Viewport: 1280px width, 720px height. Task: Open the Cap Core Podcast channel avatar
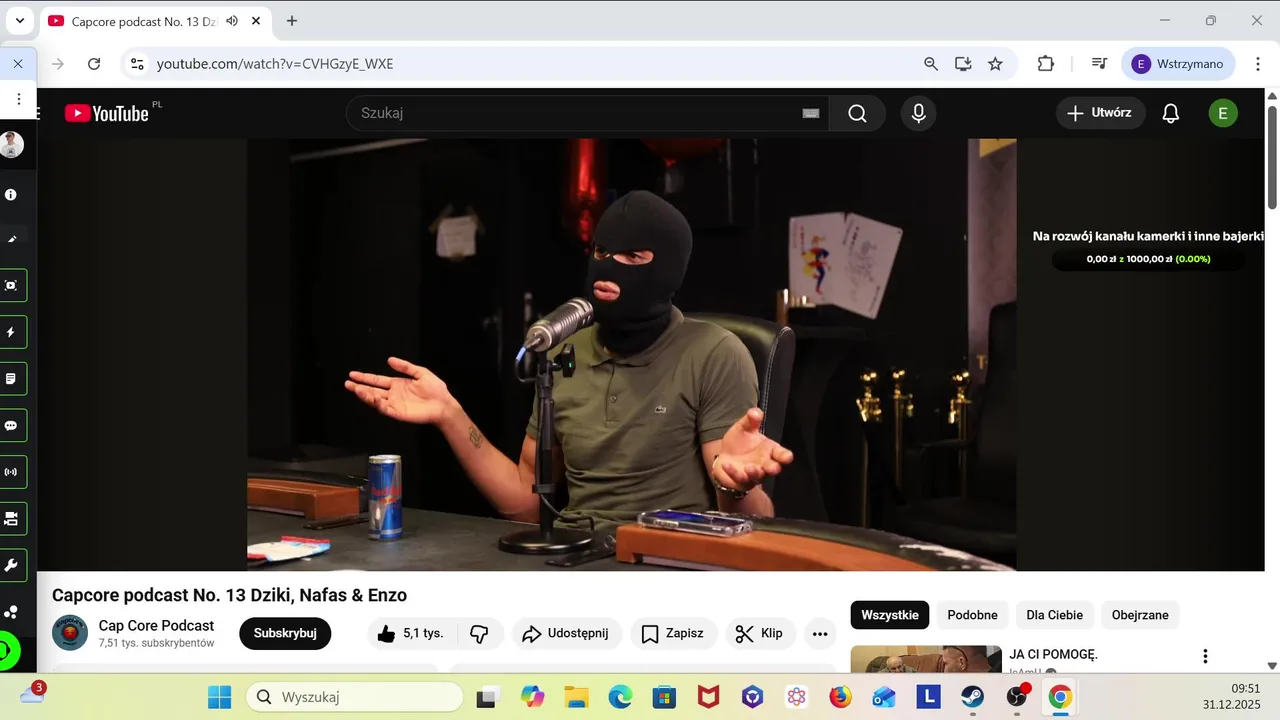[x=70, y=633]
